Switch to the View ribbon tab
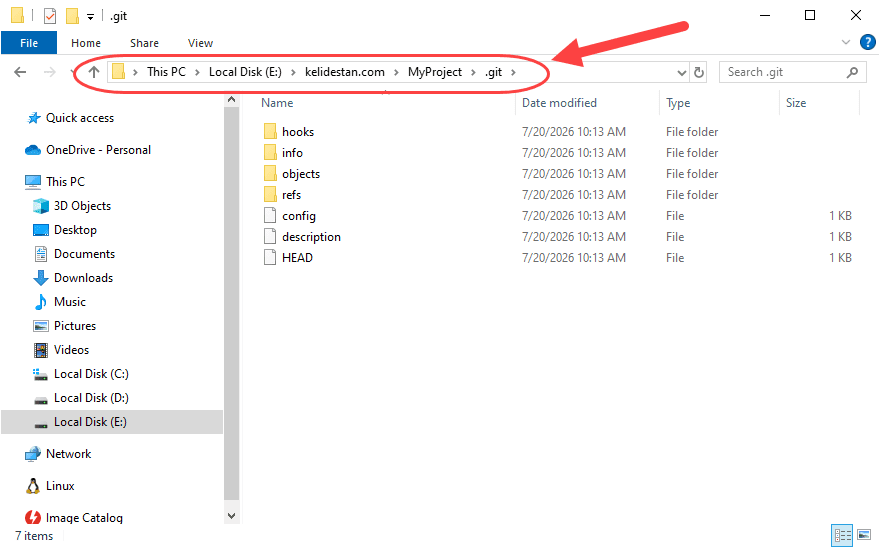880x548 pixels. pos(200,43)
